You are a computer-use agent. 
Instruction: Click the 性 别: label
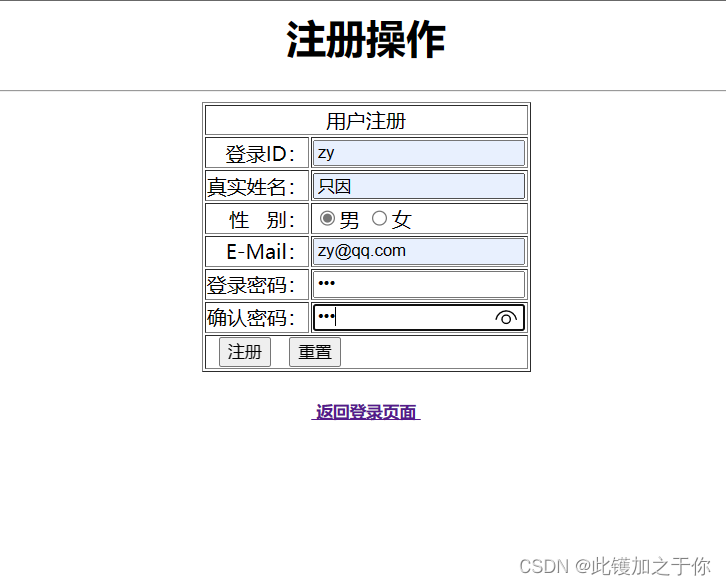click(x=262, y=220)
